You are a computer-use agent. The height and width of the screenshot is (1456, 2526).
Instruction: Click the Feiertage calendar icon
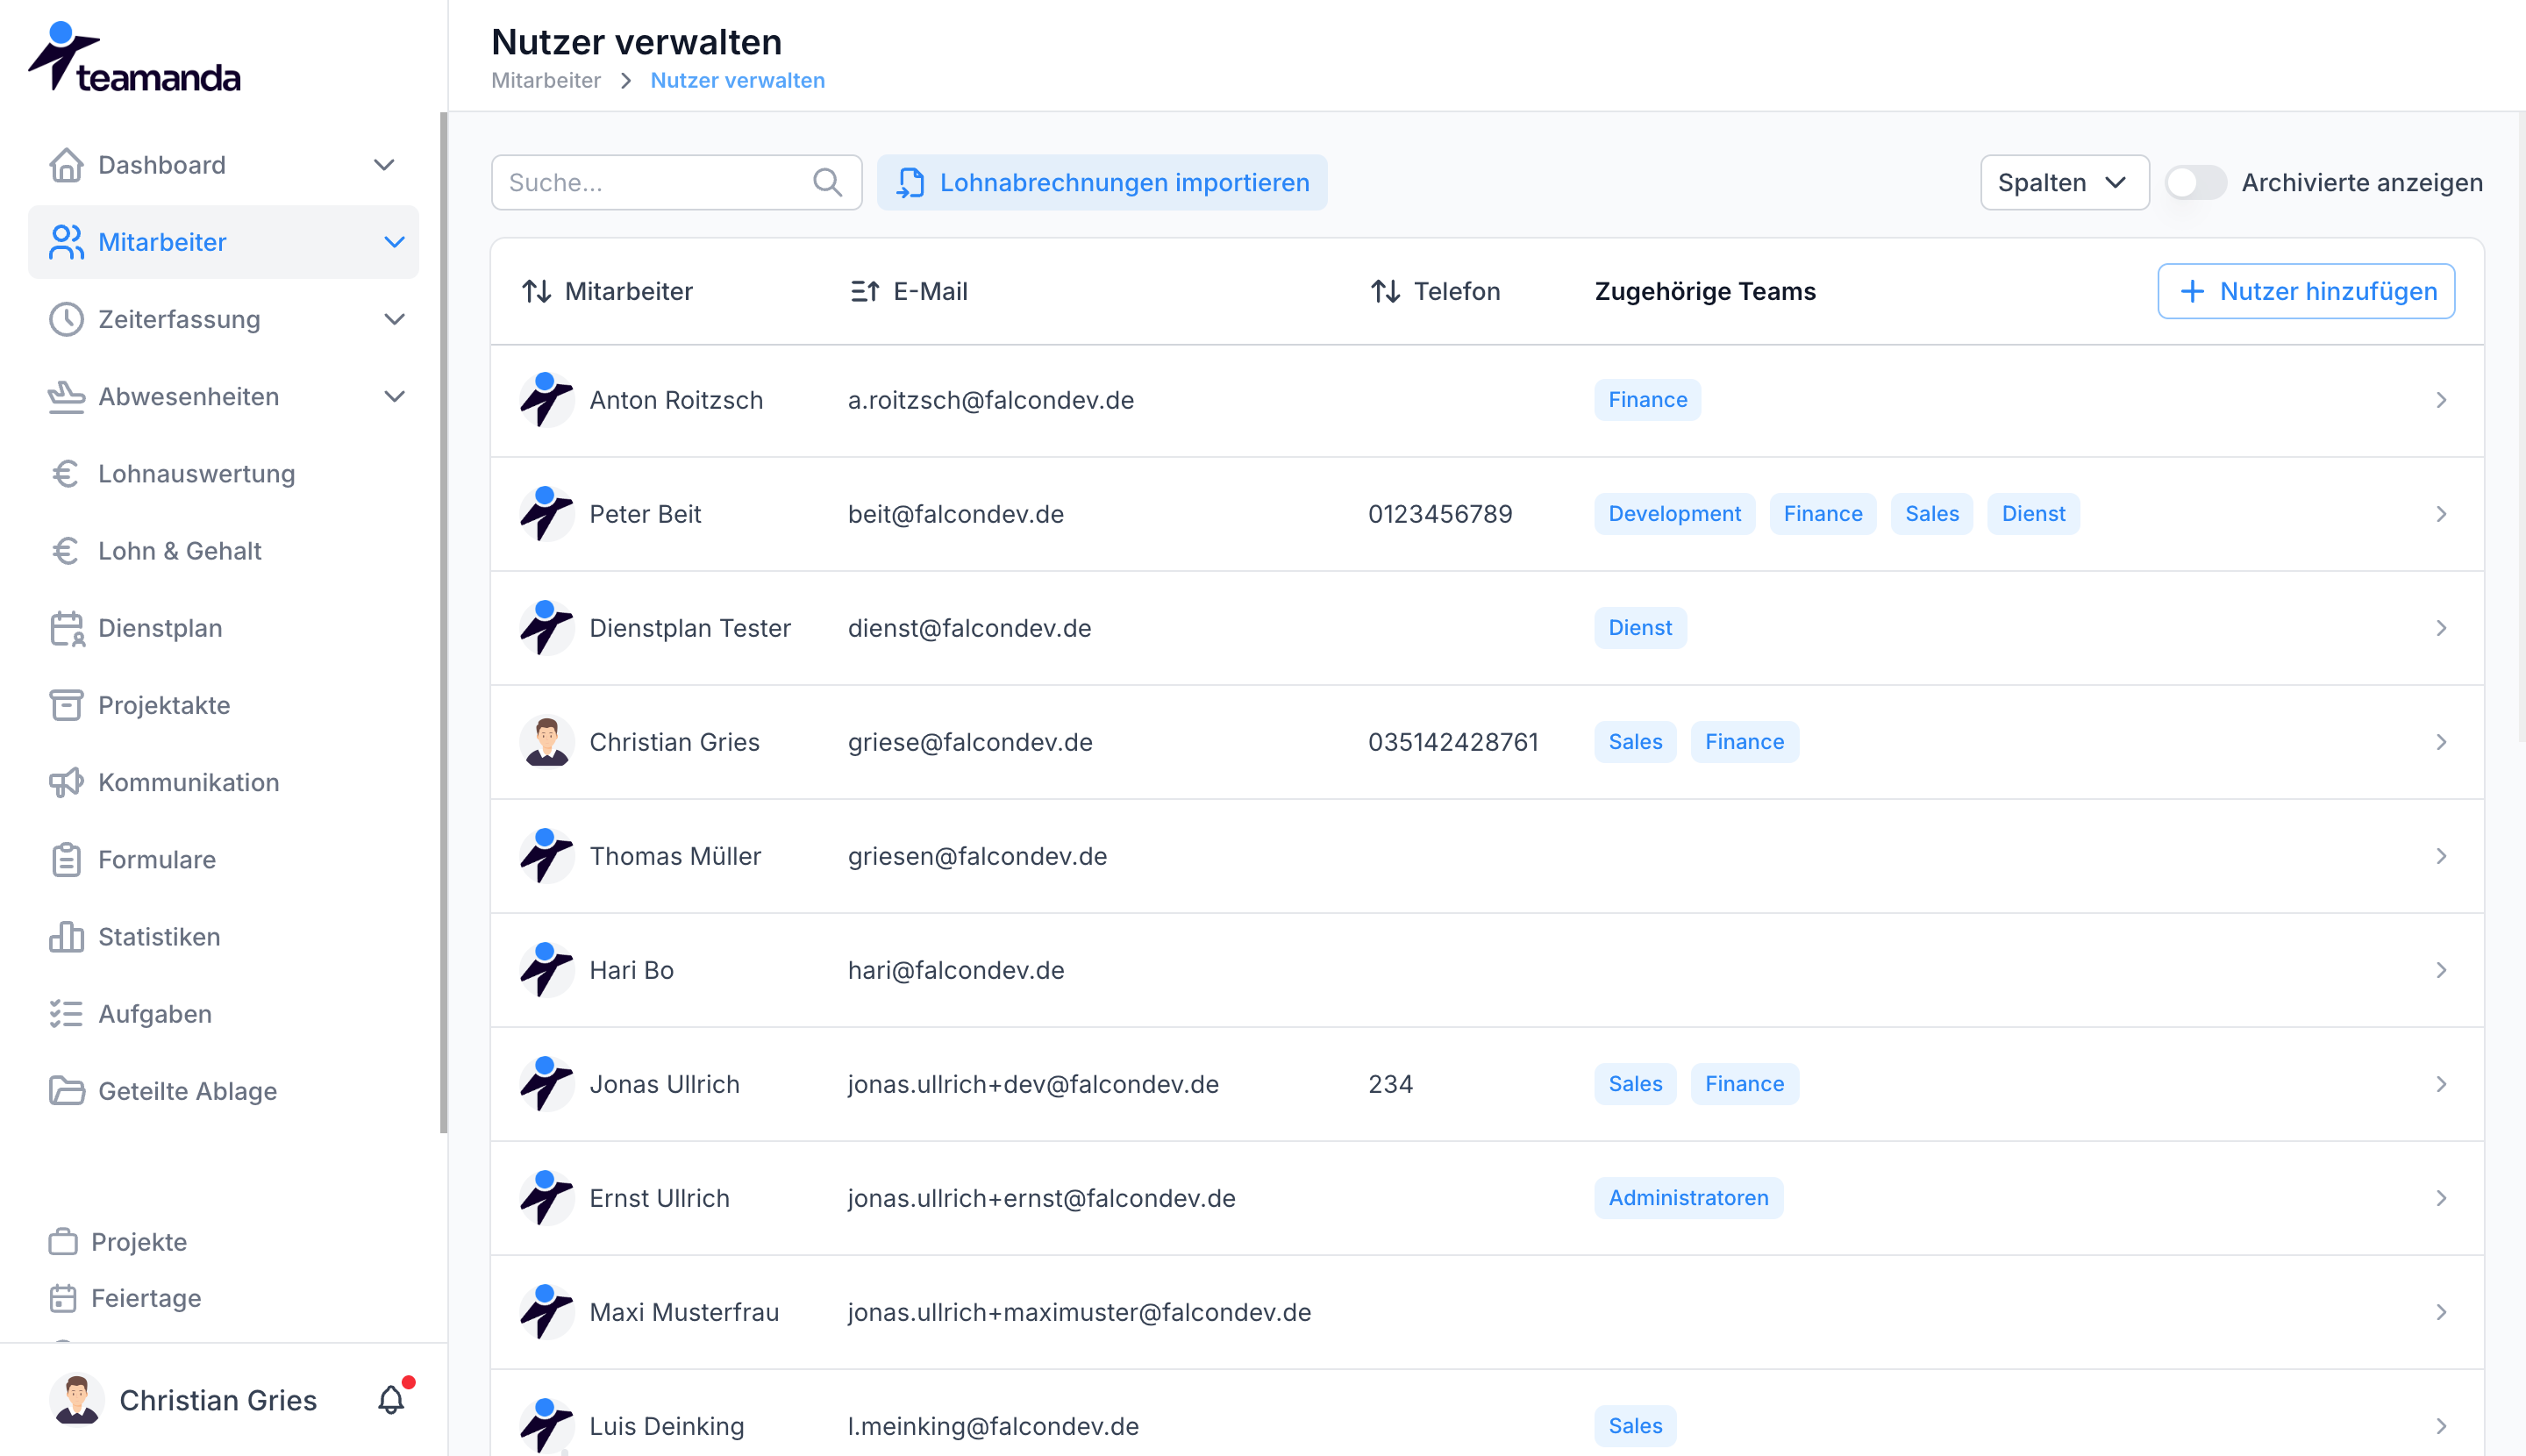tap(63, 1297)
